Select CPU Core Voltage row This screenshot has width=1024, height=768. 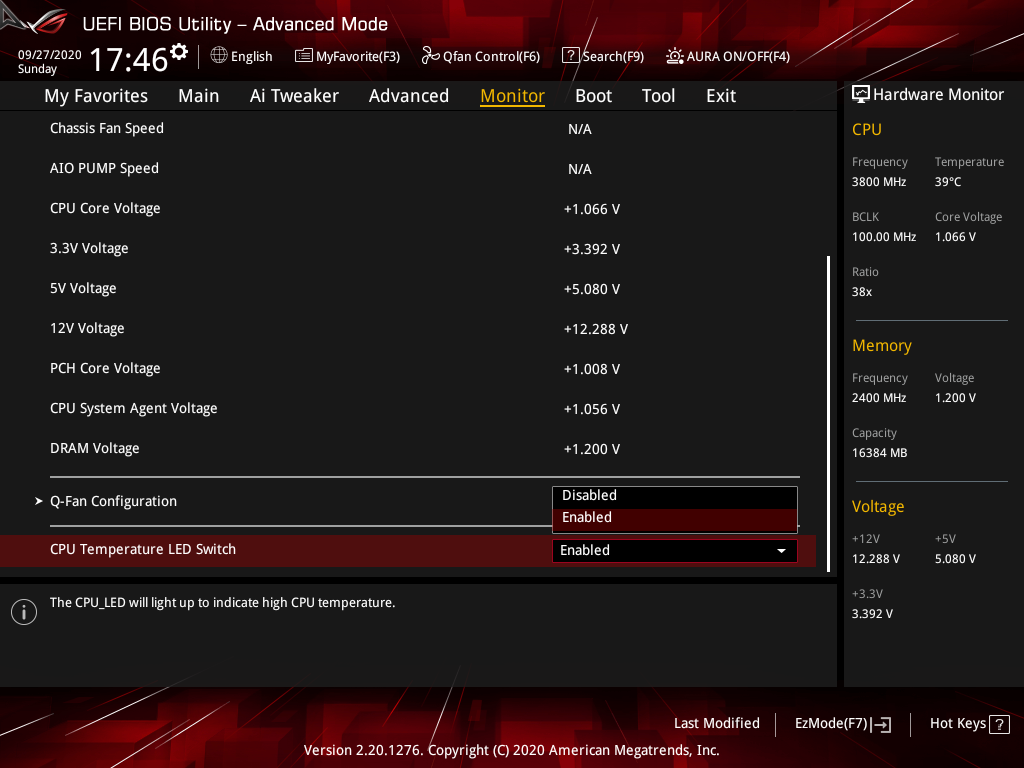coord(408,208)
